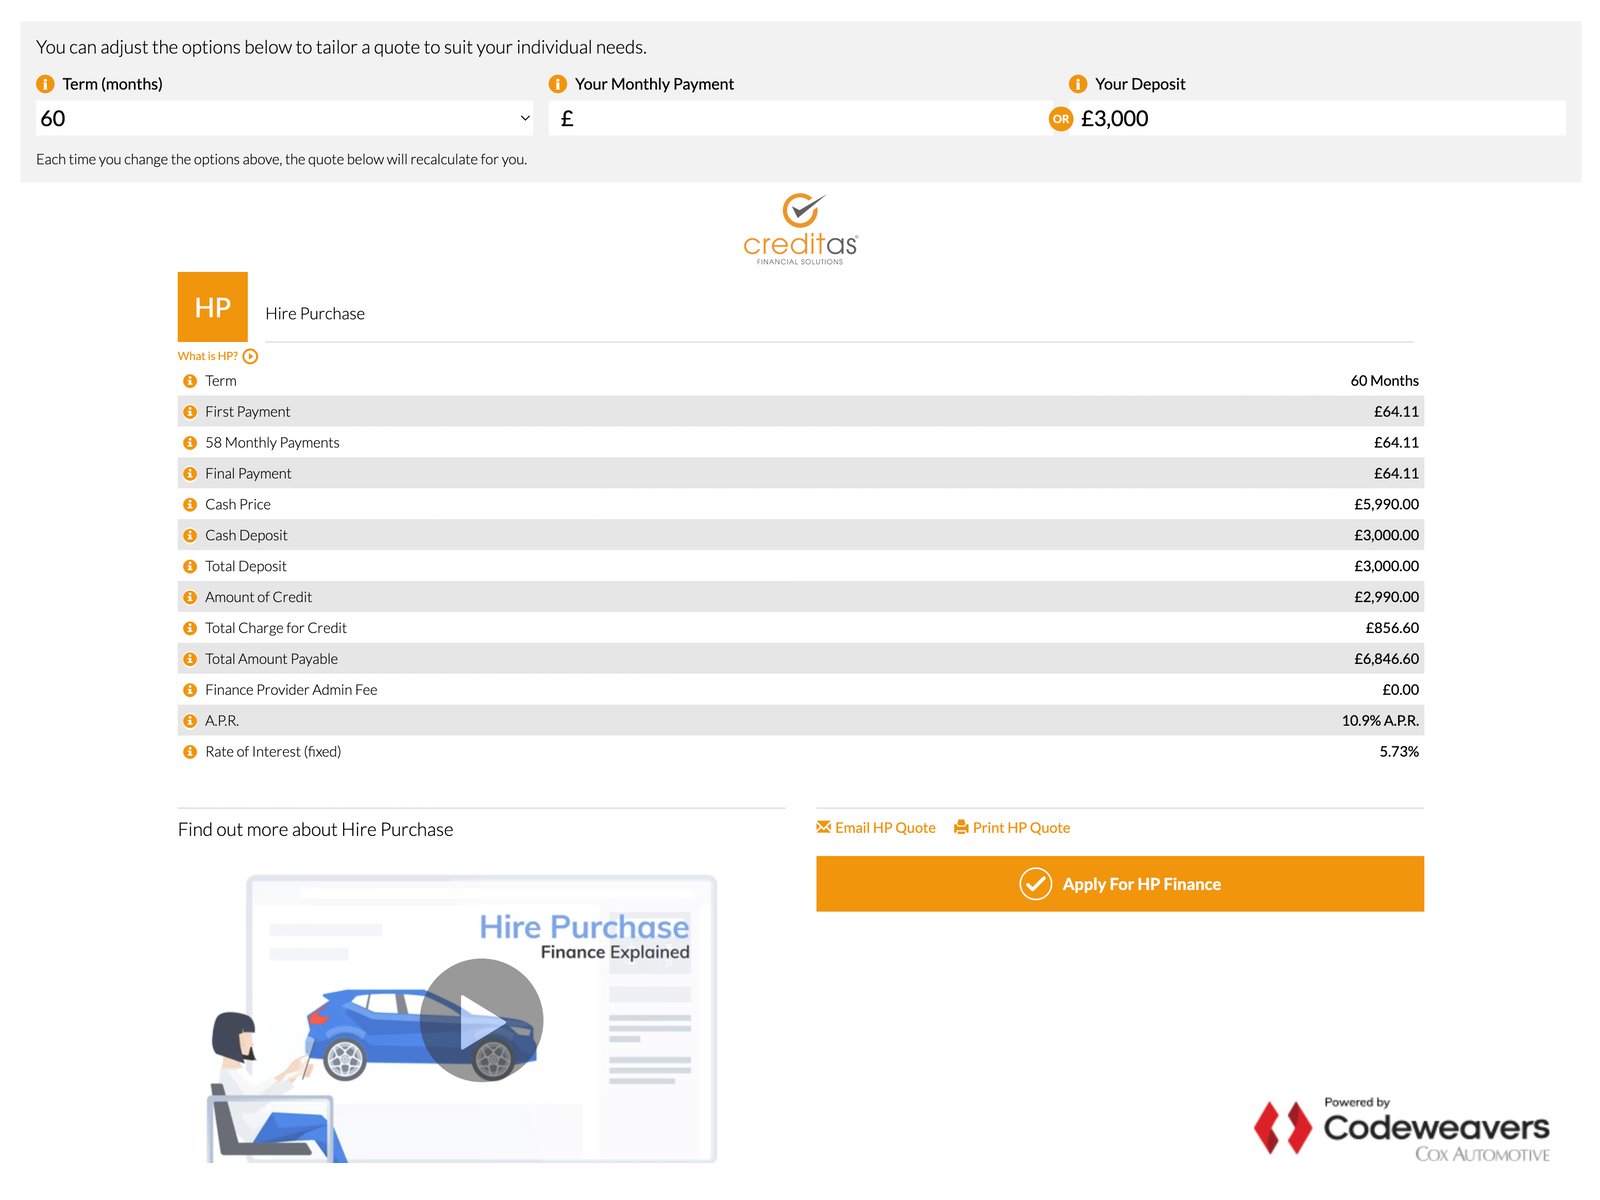Click the Your Deposit field showing £3,000
Screen dimensions: 1600x1200
1320,118
